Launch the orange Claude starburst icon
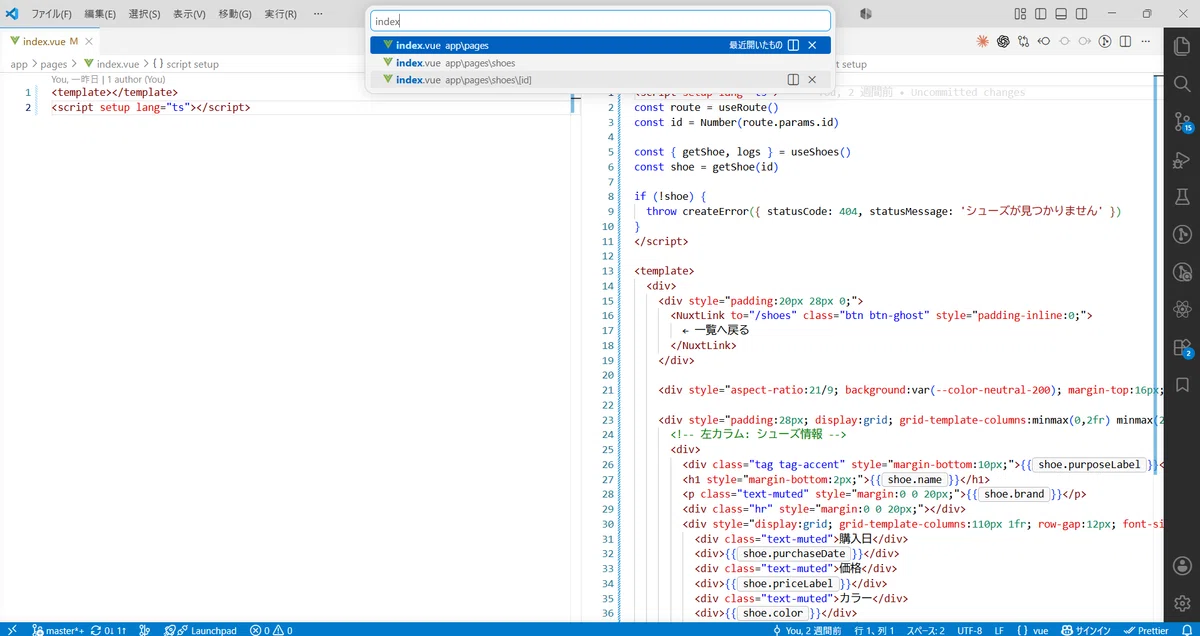Viewport: 1200px width, 636px height. click(x=983, y=41)
